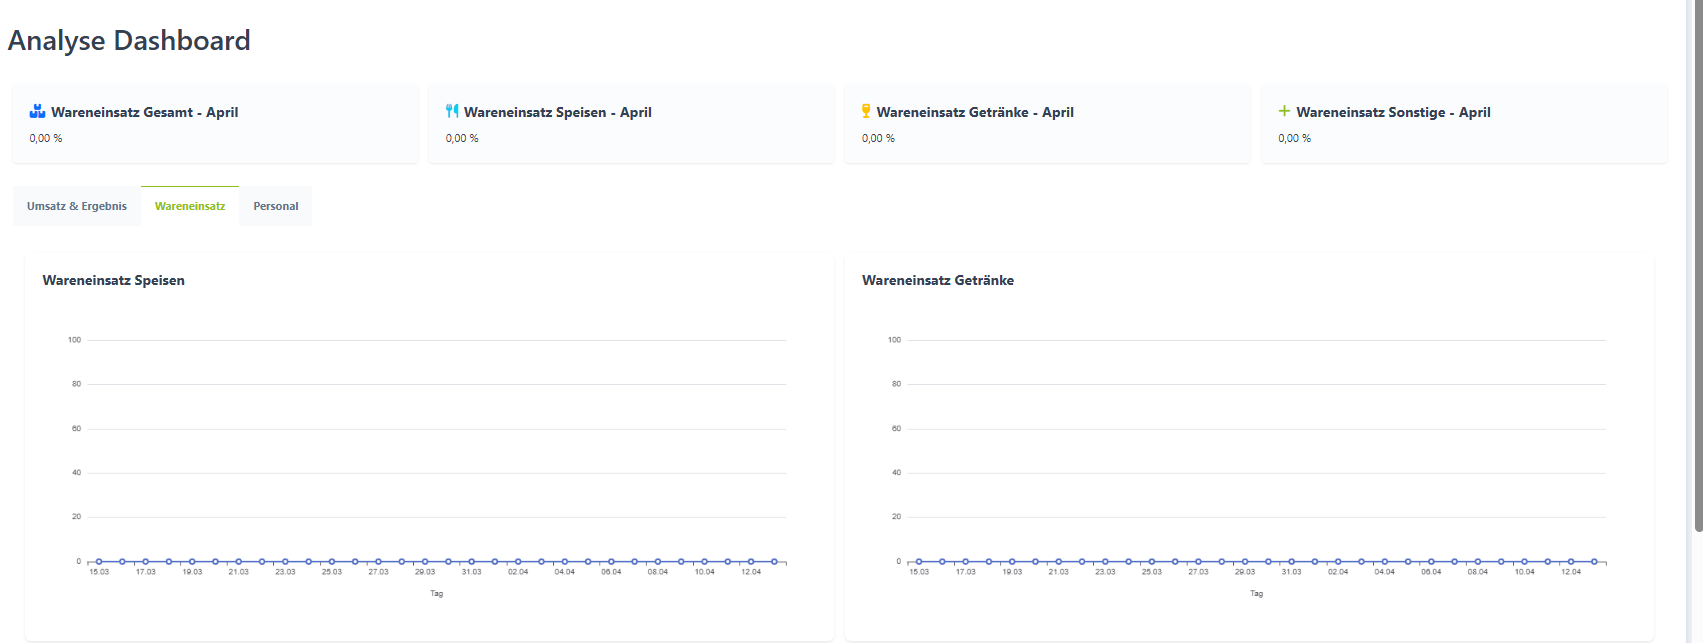The width and height of the screenshot is (1703, 643).
Task: Open the Personal tab
Action: pos(276,206)
